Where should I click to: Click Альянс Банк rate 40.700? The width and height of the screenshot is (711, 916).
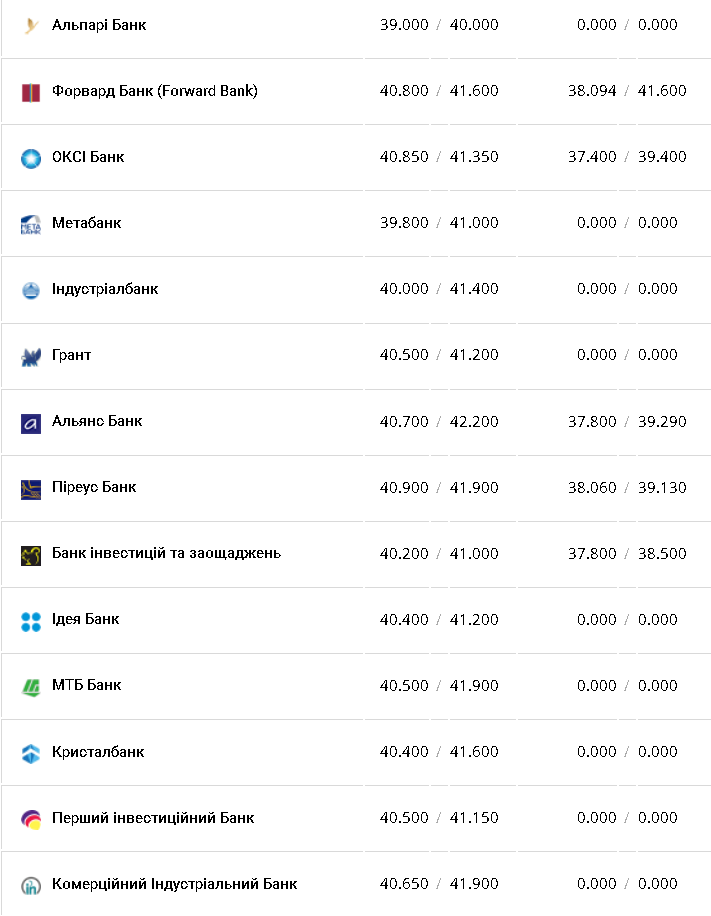404,422
